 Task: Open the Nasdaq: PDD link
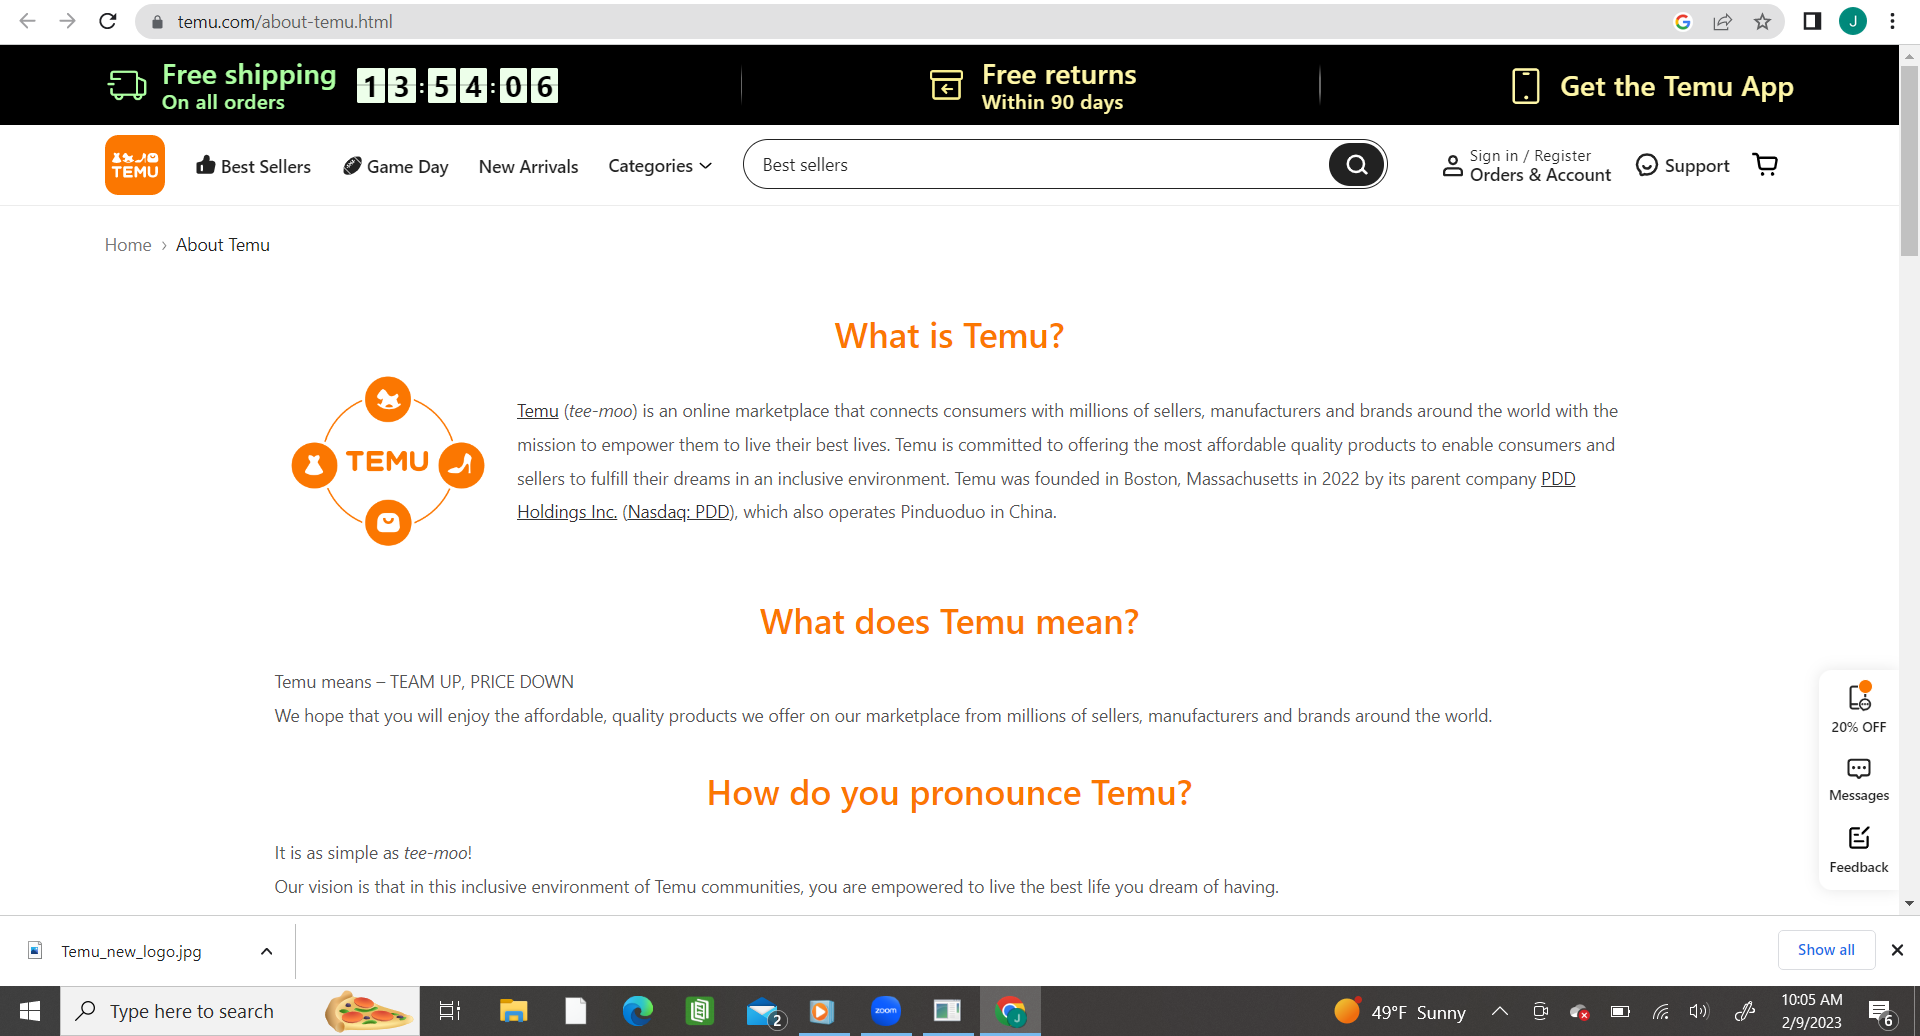click(679, 512)
